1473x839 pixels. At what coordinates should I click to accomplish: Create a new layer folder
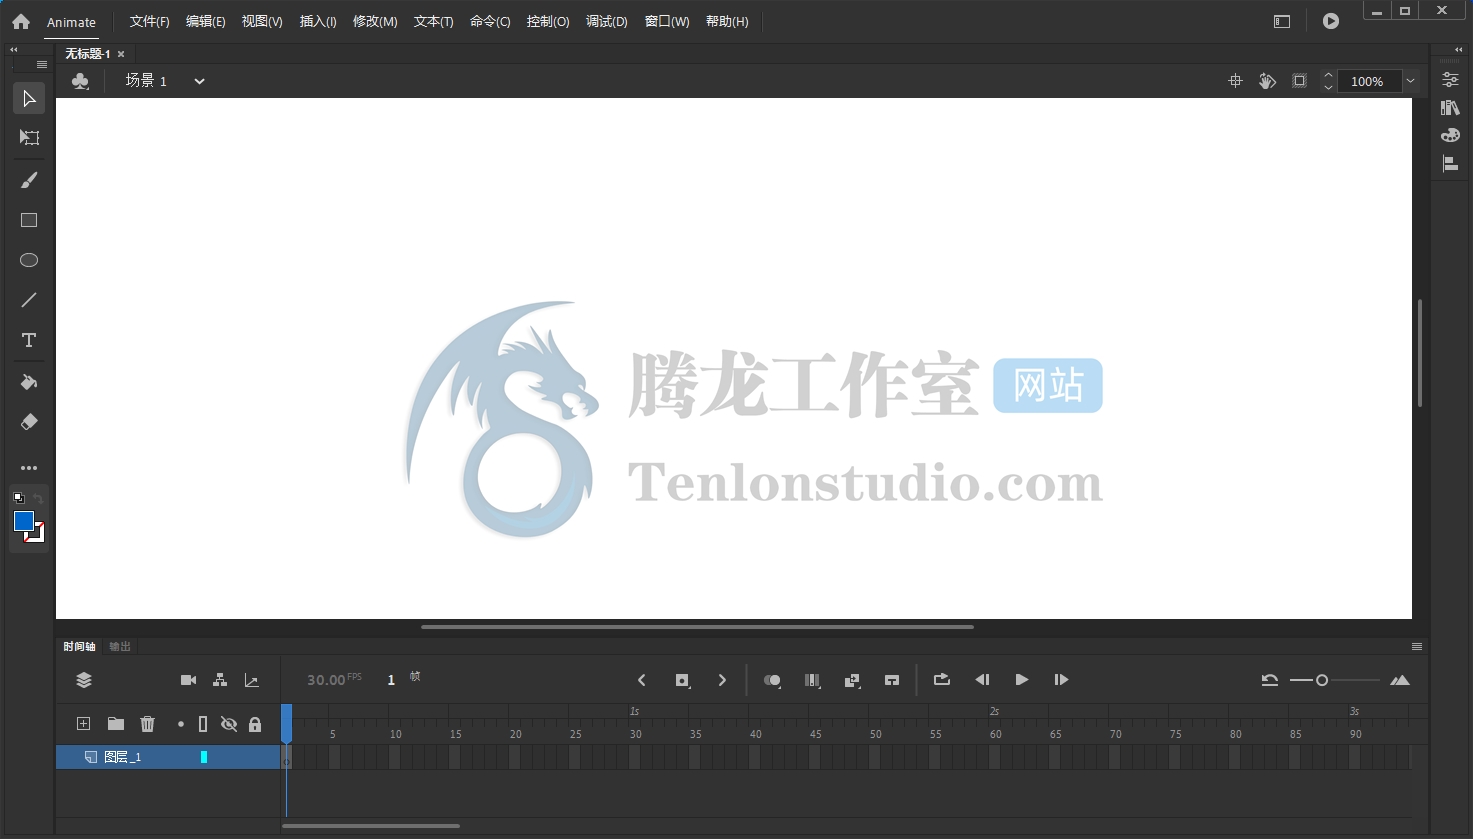click(x=116, y=724)
